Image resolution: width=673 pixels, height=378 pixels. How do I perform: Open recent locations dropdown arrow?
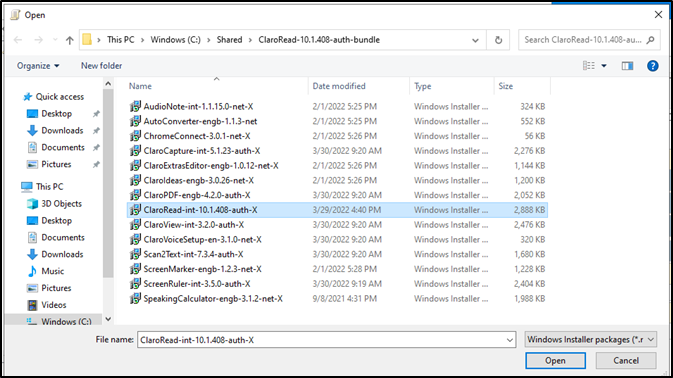click(55, 40)
